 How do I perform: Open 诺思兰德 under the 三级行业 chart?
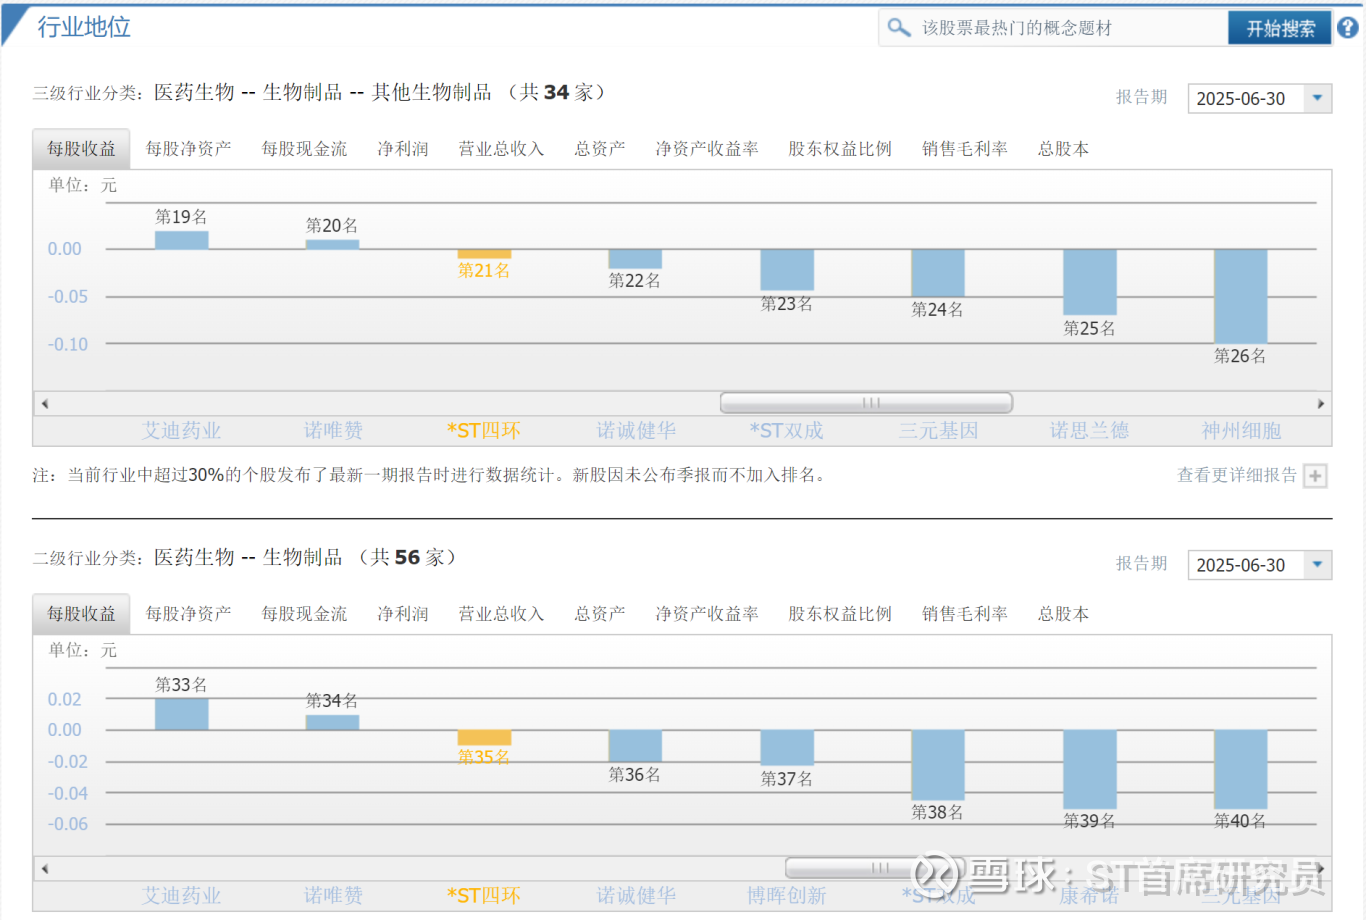1089,431
